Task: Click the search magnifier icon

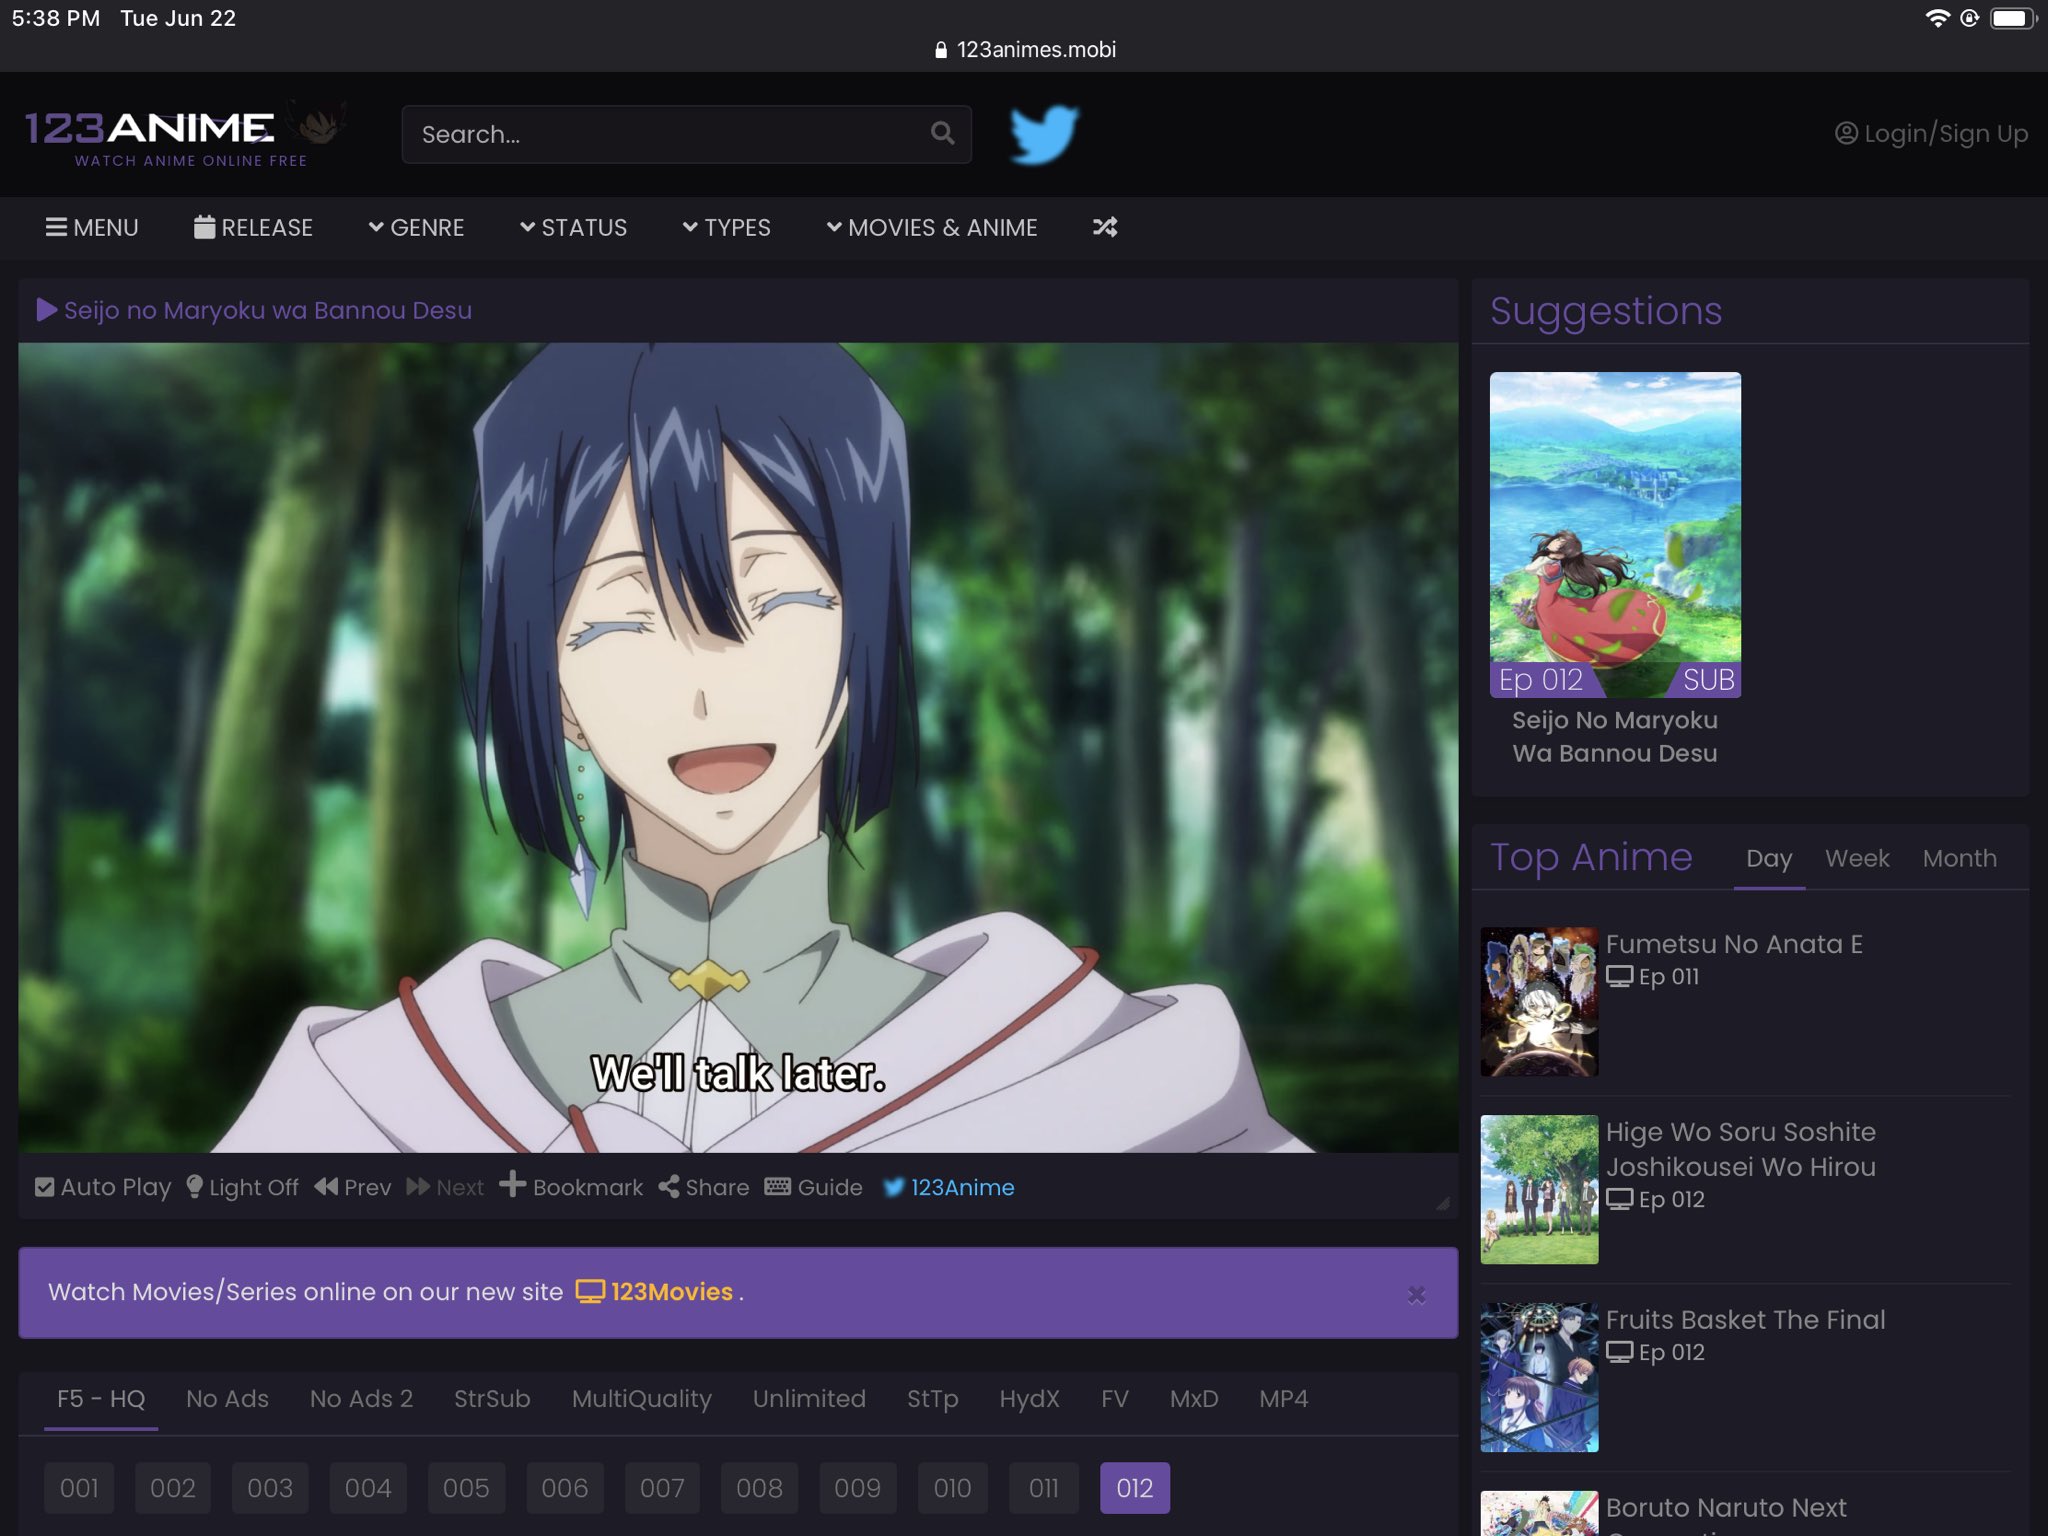Action: (942, 133)
